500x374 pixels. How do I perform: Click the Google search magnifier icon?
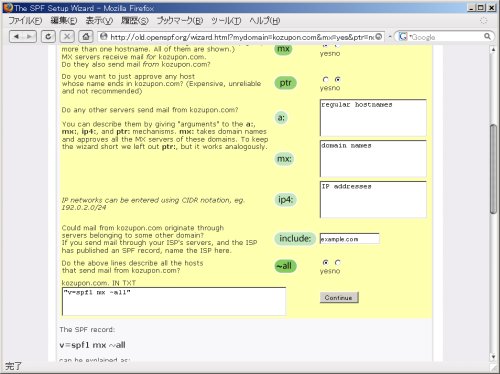487,36
